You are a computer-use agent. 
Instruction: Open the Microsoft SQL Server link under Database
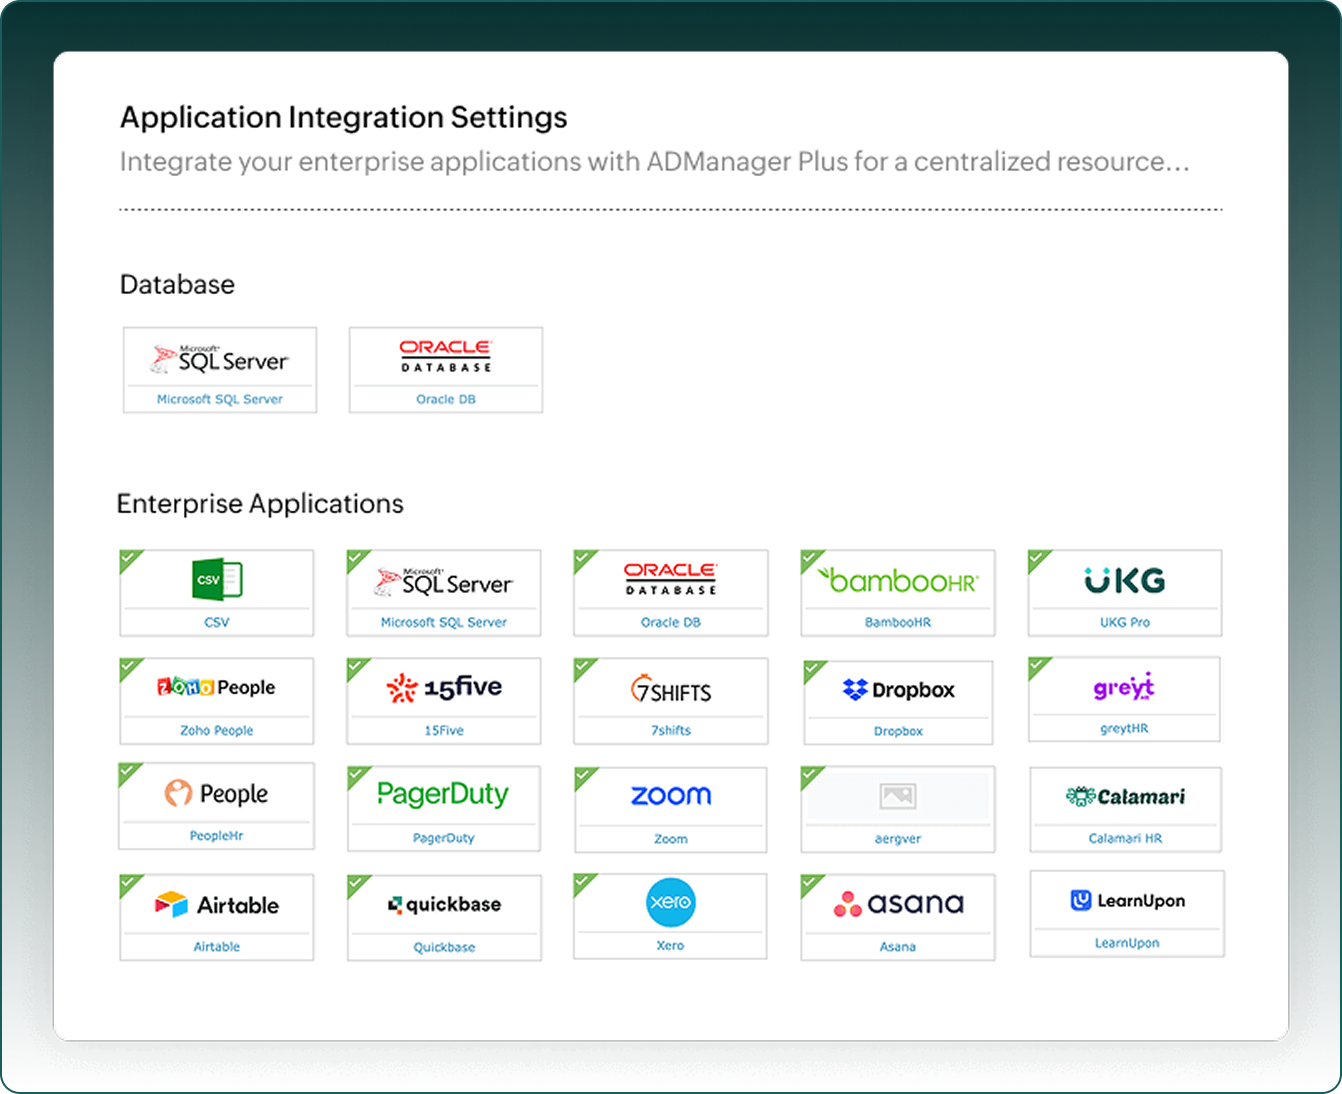(x=220, y=399)
